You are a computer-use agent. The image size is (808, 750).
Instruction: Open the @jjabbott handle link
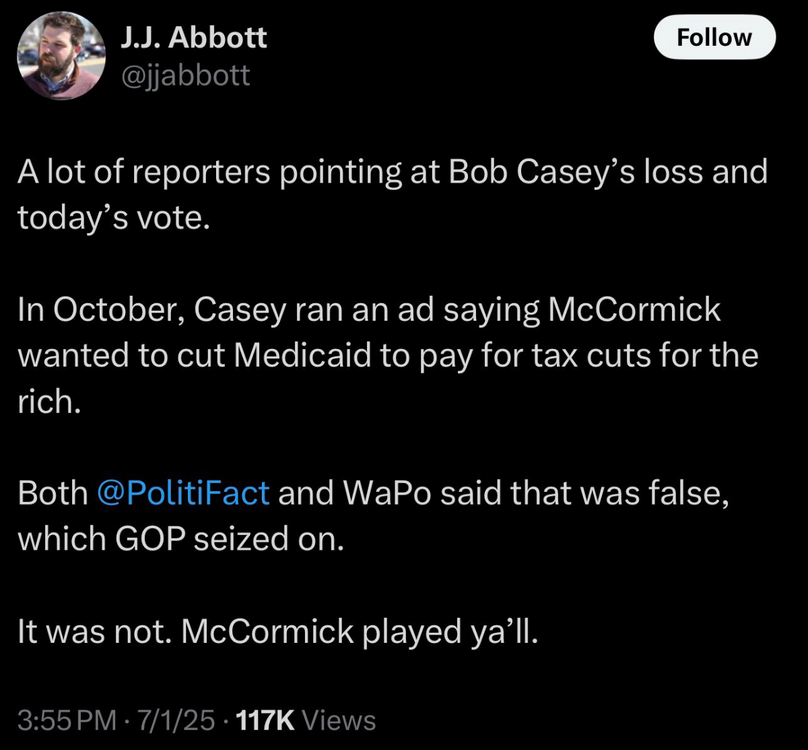tap(185, 74)
